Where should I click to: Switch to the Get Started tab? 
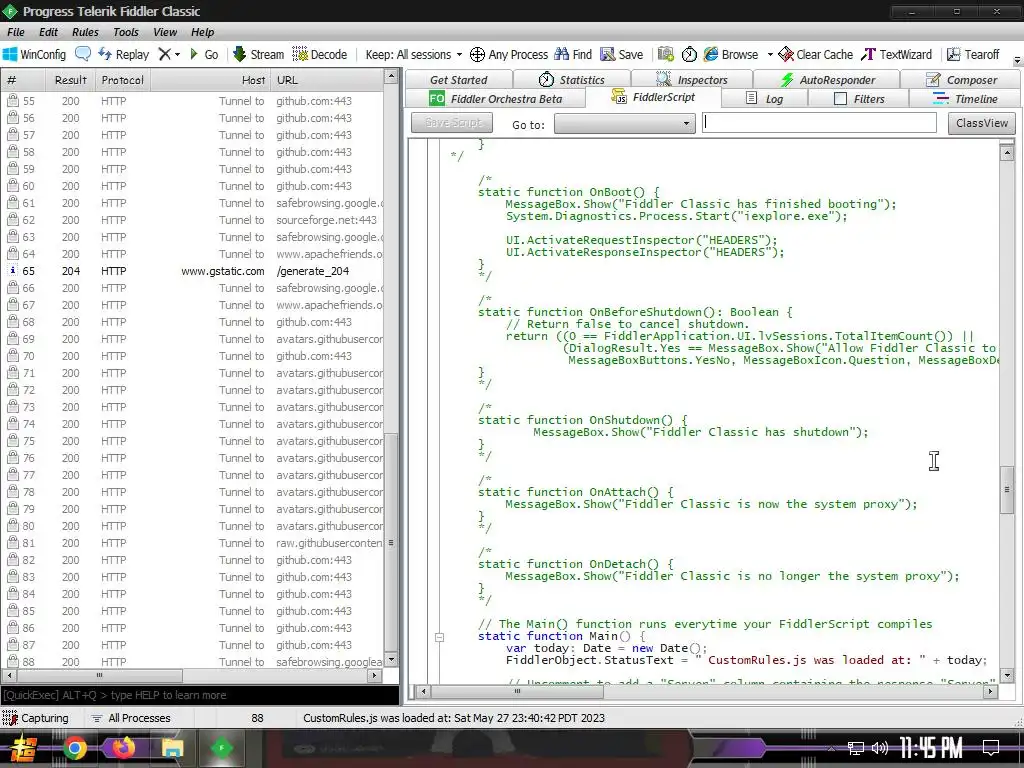[x=458, y=80]
